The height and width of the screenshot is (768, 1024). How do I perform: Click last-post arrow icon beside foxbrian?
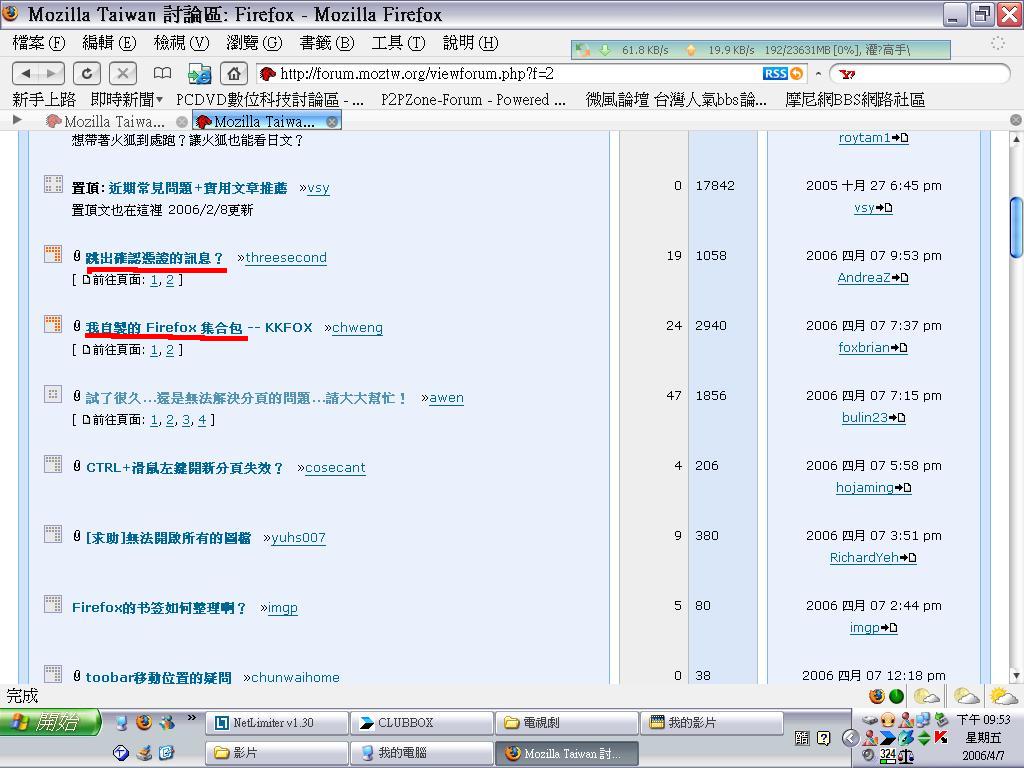pyautogui.click(x=899, y=348)
